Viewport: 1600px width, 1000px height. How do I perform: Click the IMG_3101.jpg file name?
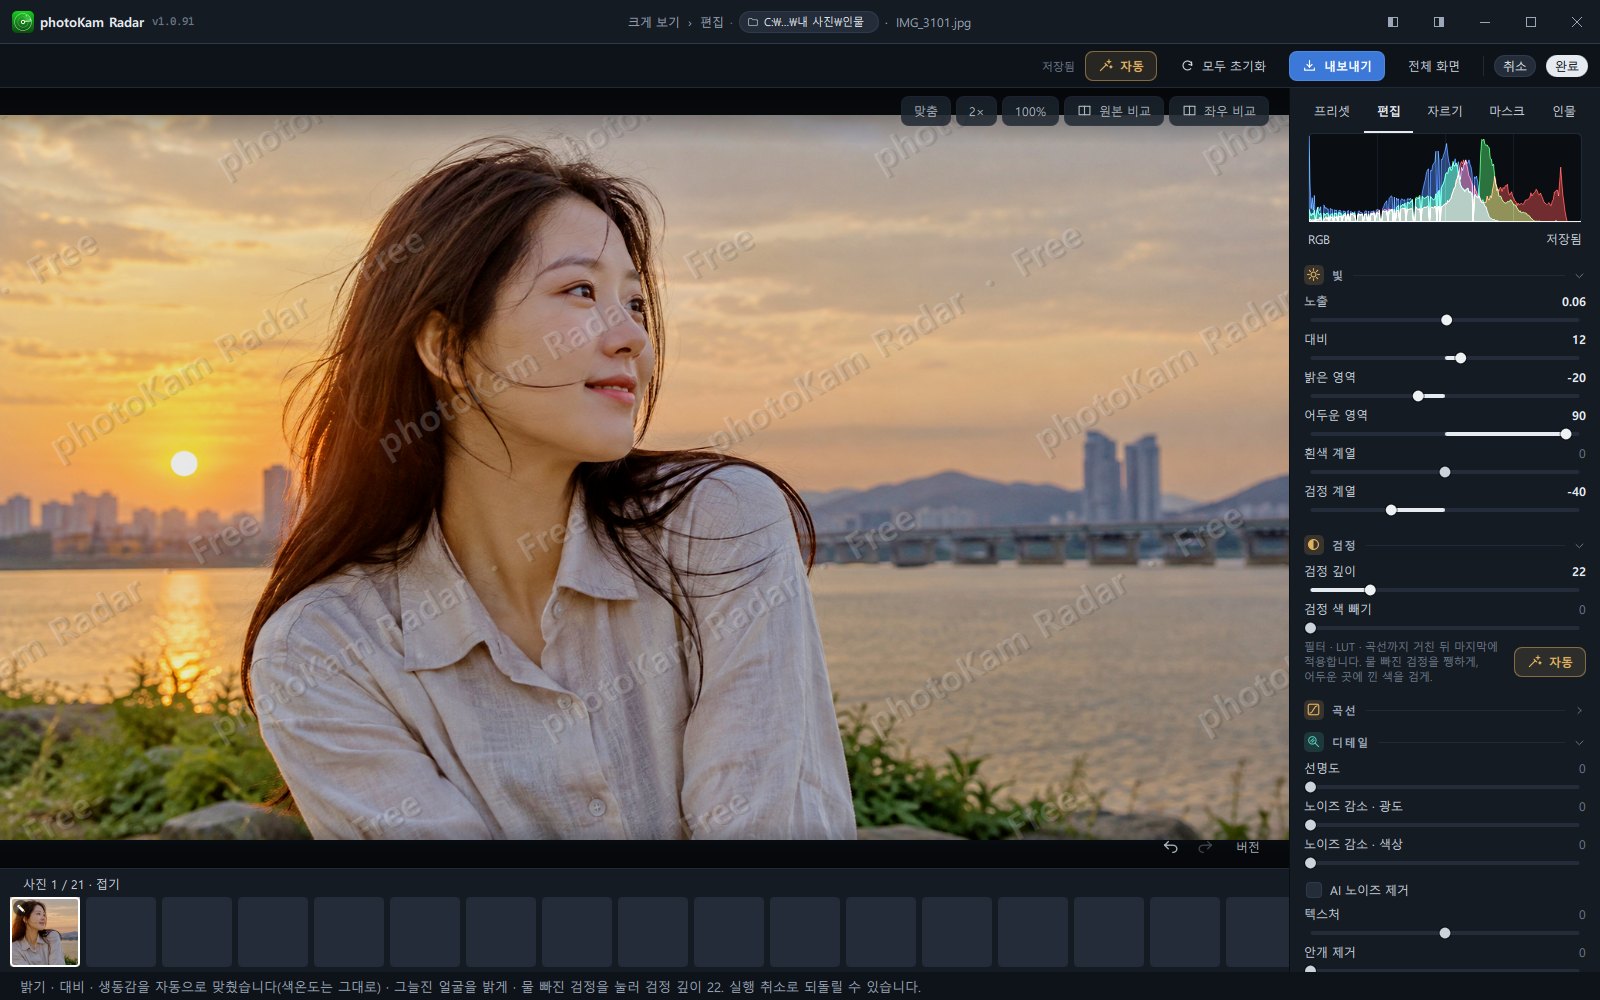click(x=933, y=22)
